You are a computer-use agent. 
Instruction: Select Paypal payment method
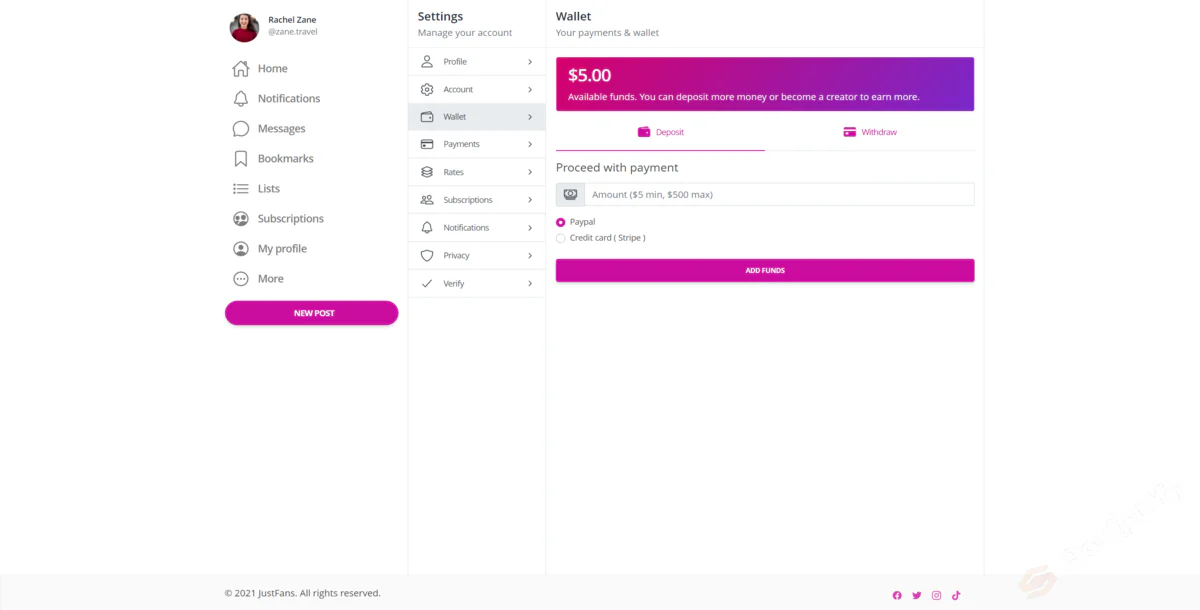click(x=561, y=222)
